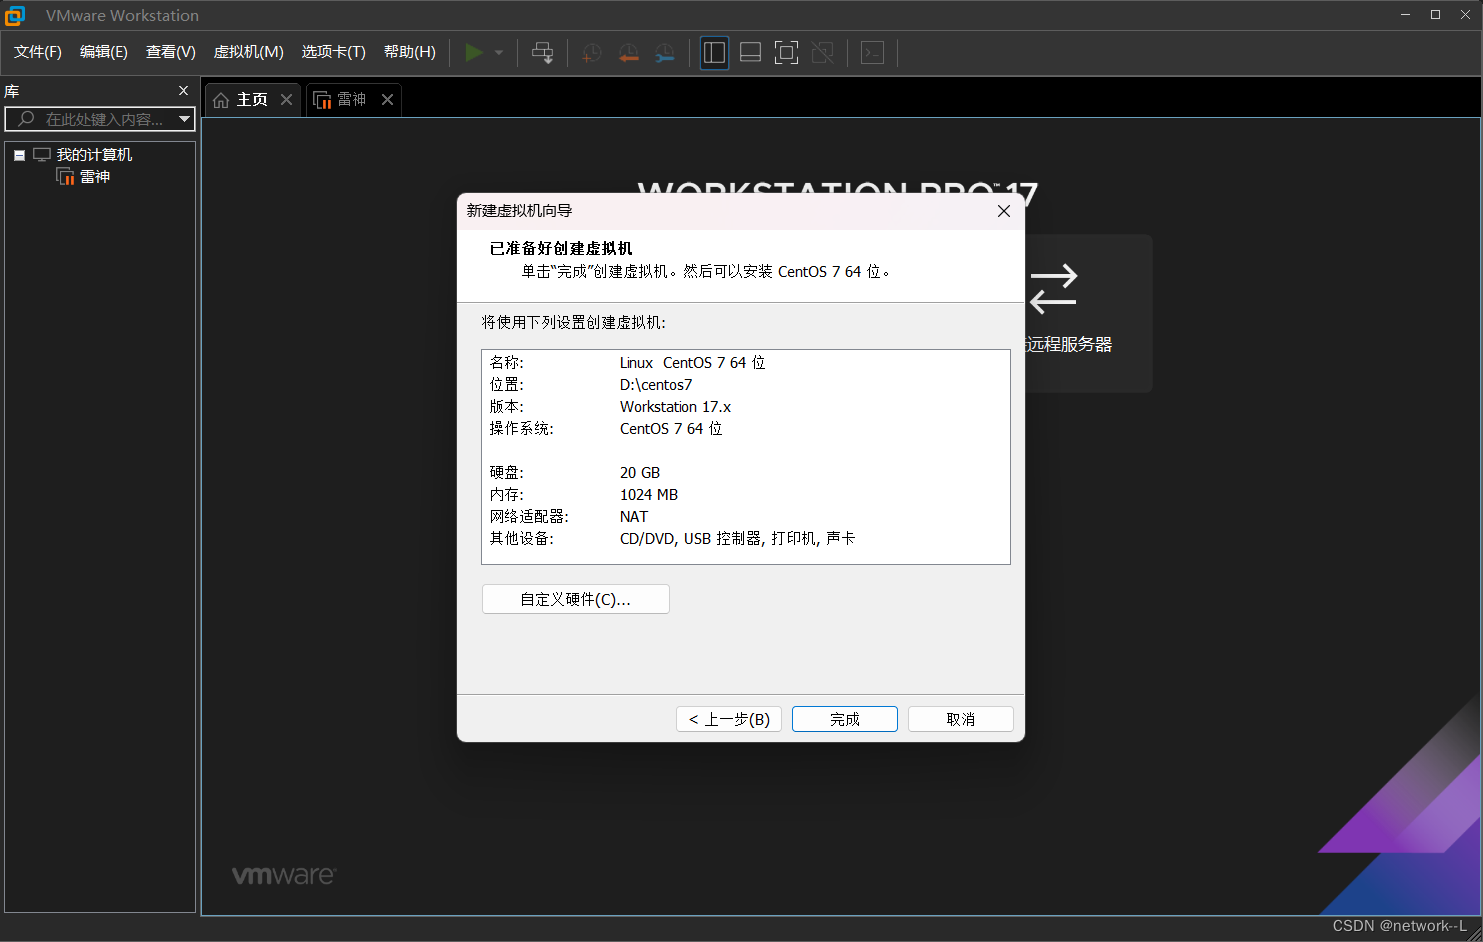Click 取消 to cancel the wizard
This screenshot has width=1483, height=942.
point(961,719)
